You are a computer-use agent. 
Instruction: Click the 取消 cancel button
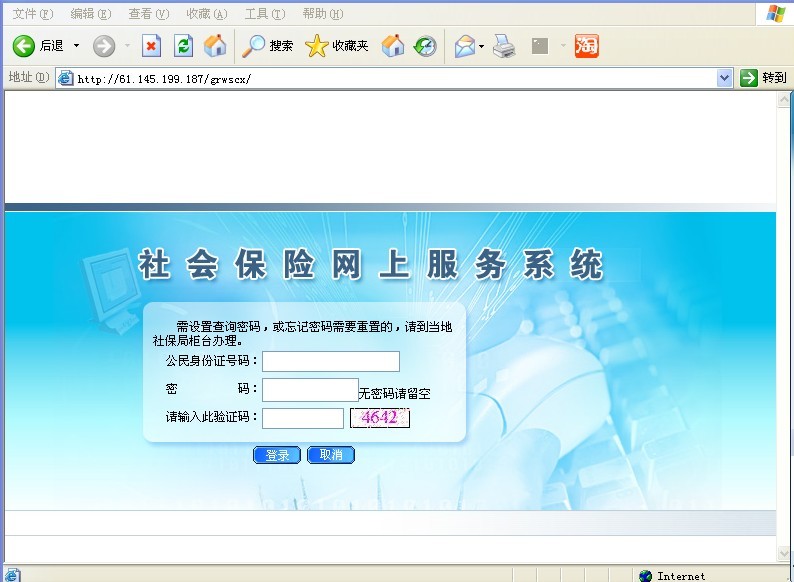331,455
